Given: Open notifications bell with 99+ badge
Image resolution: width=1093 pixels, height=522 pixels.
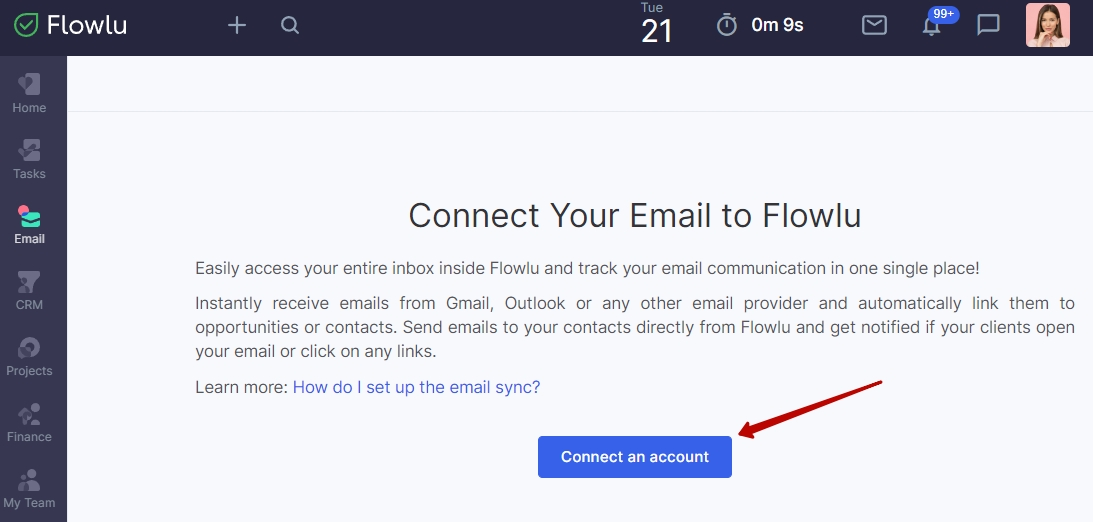Looking at the screenshot, I should pos(932,26).
